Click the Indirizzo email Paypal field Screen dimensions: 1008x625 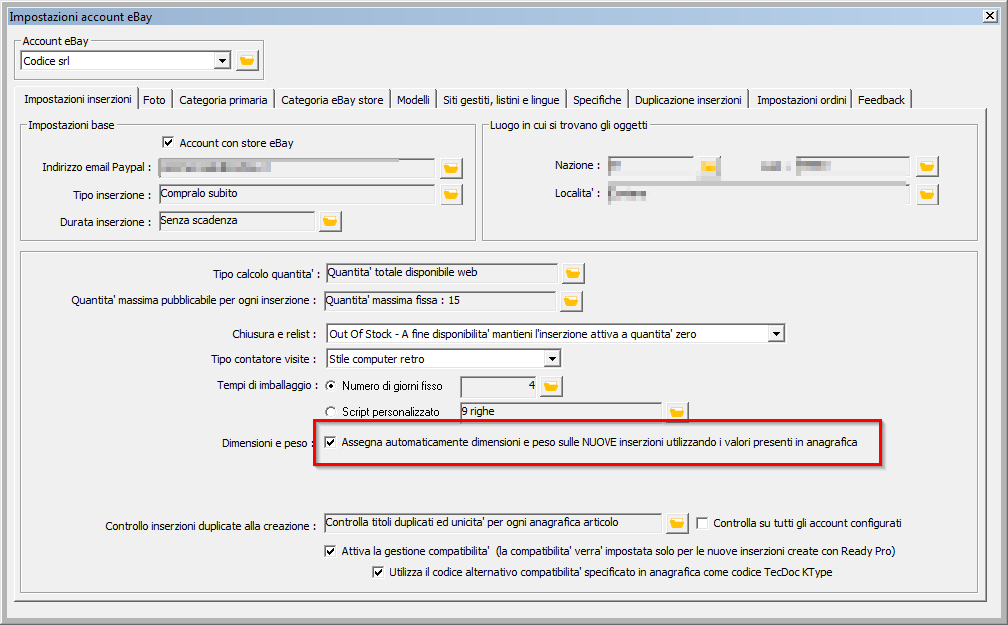297,168
